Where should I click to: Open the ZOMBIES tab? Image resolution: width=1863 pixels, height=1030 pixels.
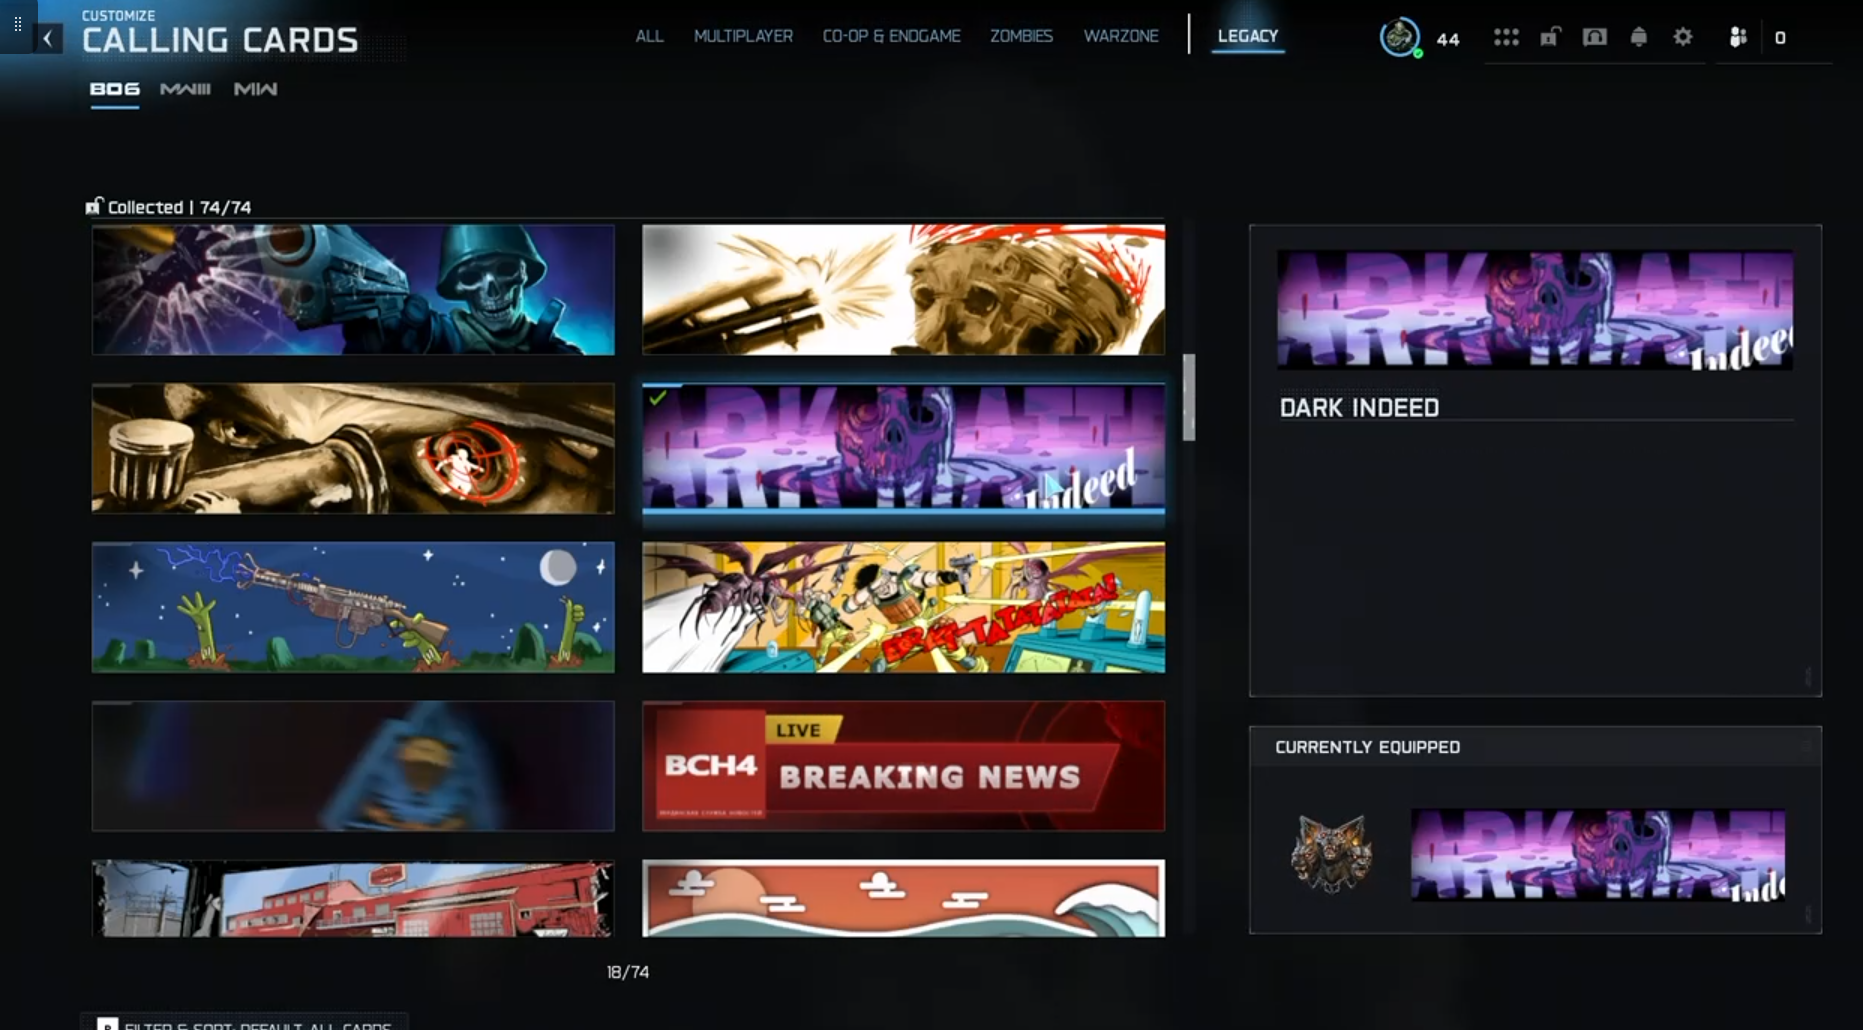pos(1021,36)
